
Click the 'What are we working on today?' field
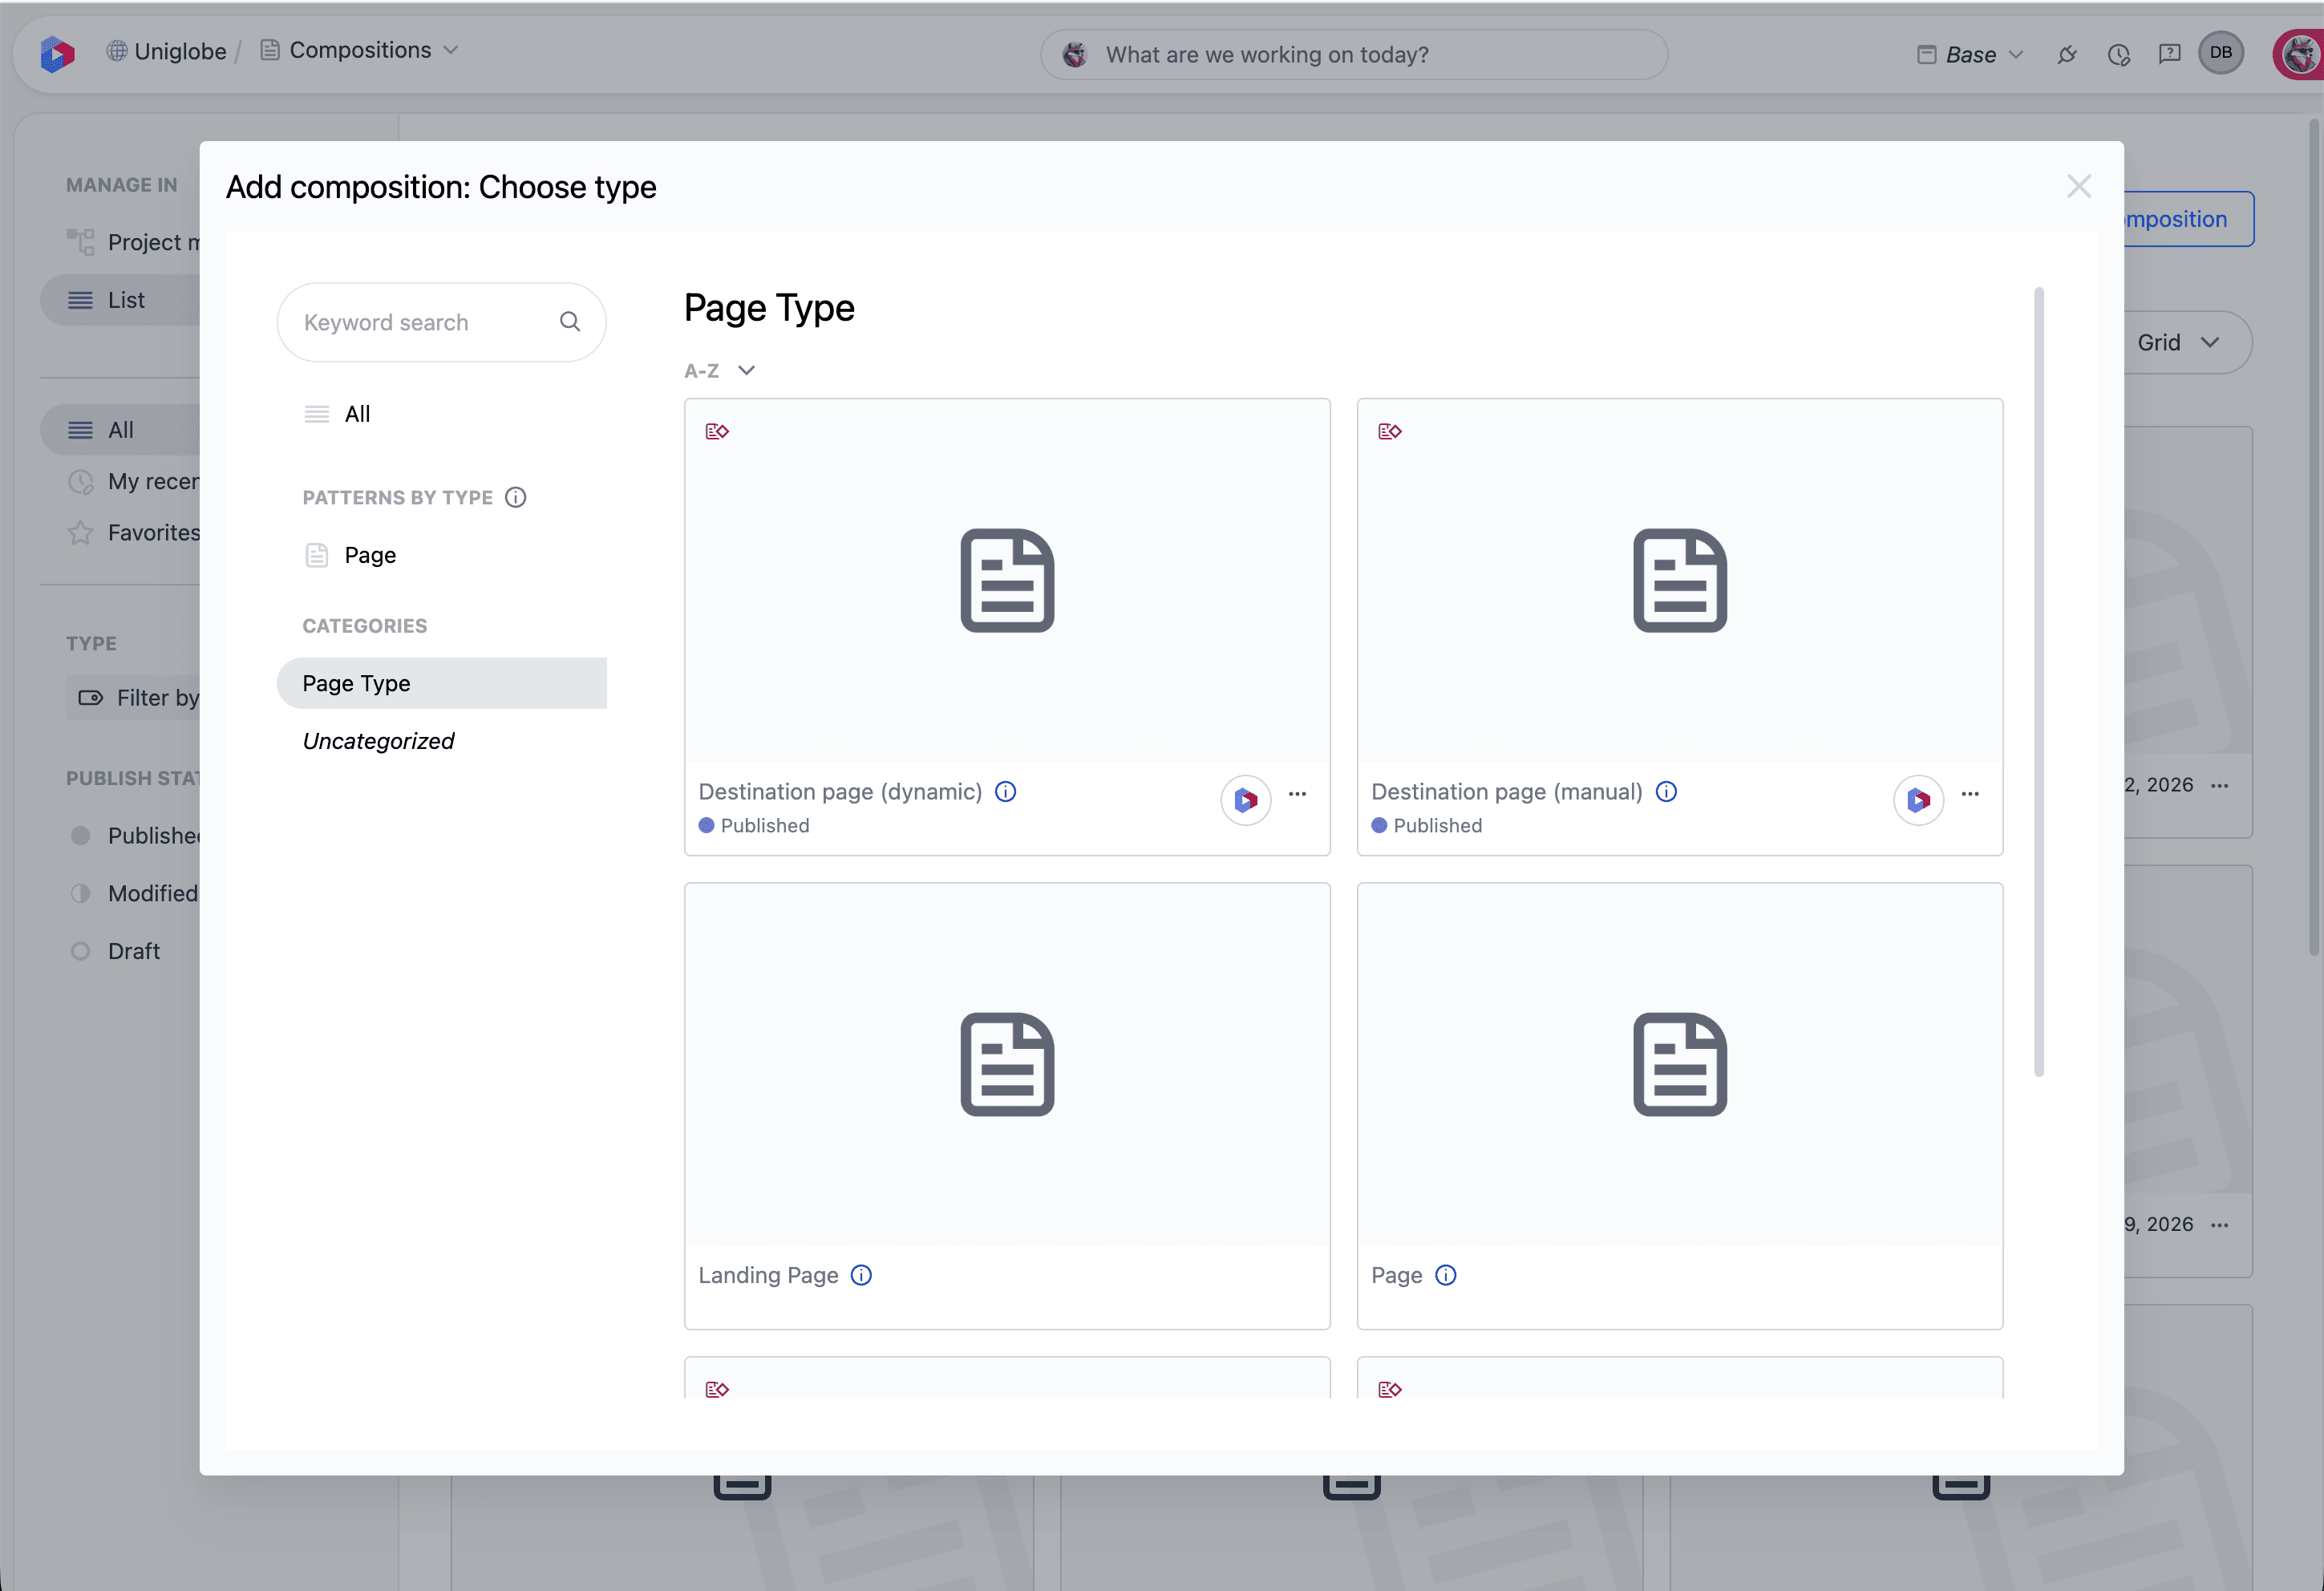click(x=1354, y=55)
